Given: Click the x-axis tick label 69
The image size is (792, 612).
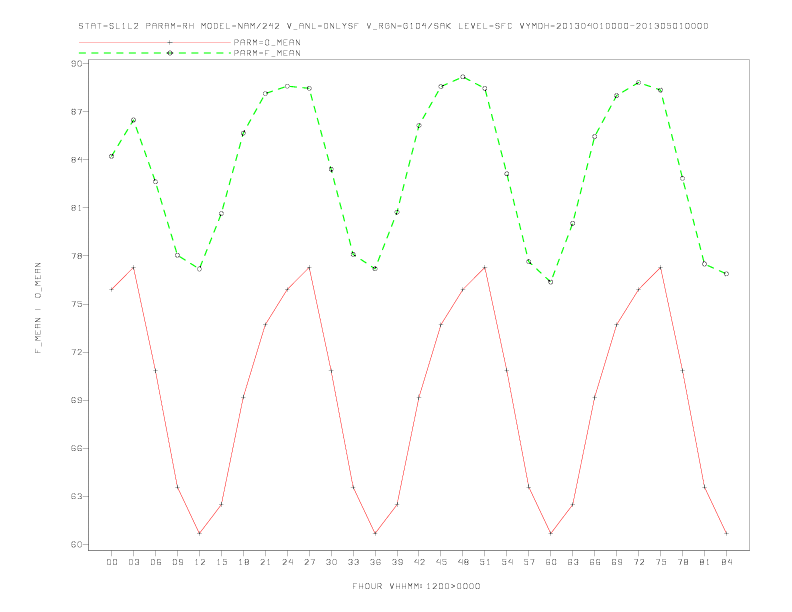Looking at the screenshot, I should click(617, 562).
